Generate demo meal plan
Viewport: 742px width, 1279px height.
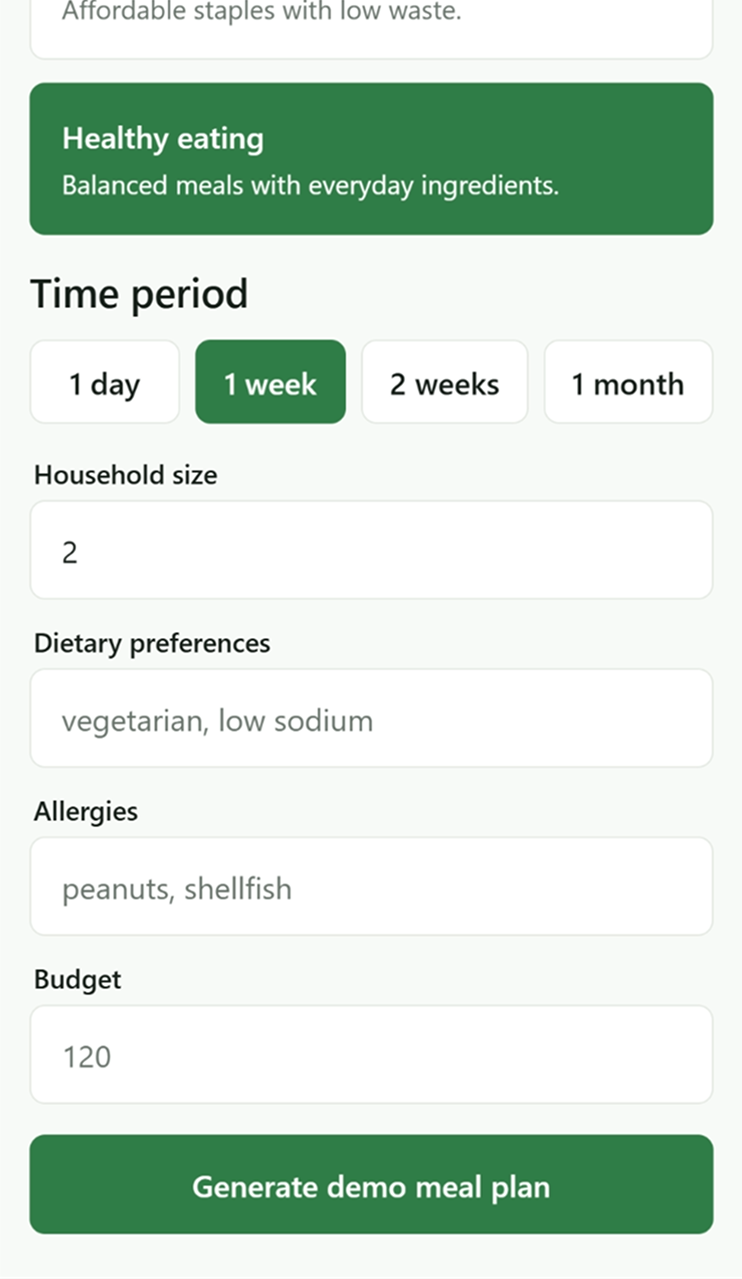pos(371,1184)
